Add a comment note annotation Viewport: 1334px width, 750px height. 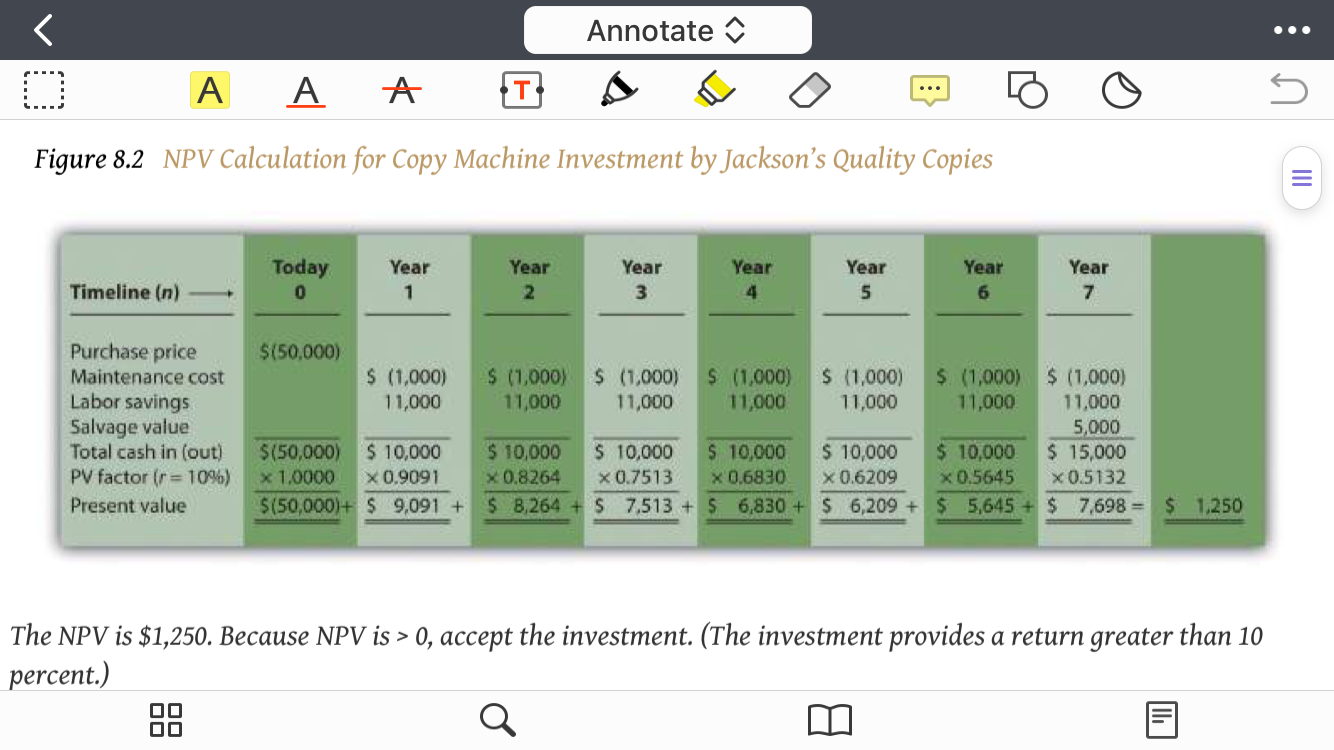tap(929, 89)
